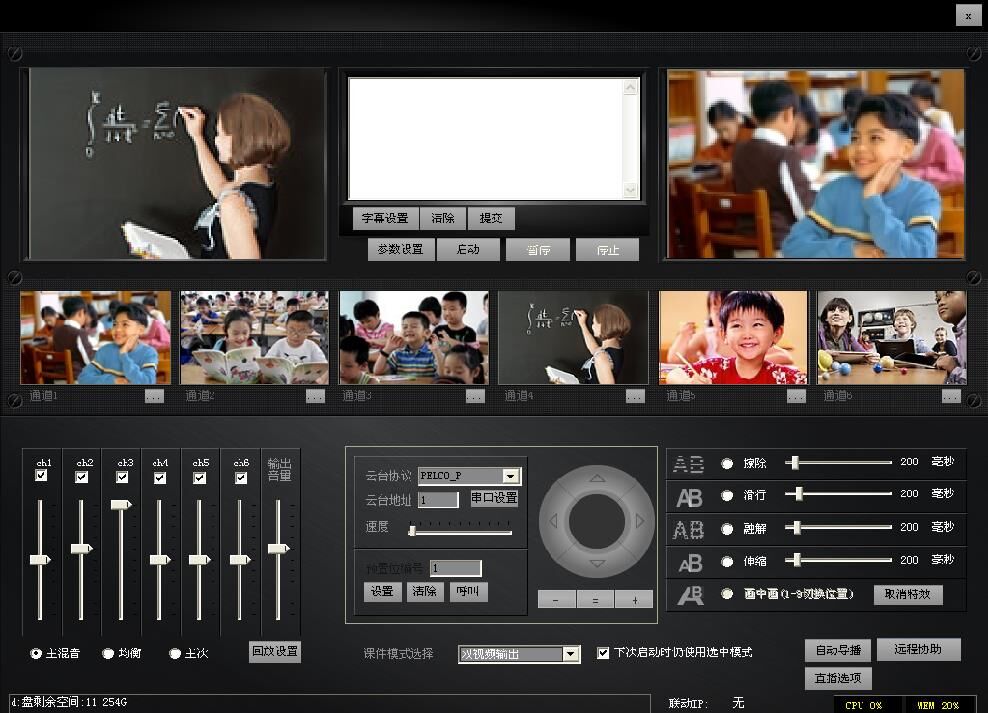The height and width of the screenshot is (713, 988).
Task: Click the 字幕设置 button
Action: pos(385,218)
